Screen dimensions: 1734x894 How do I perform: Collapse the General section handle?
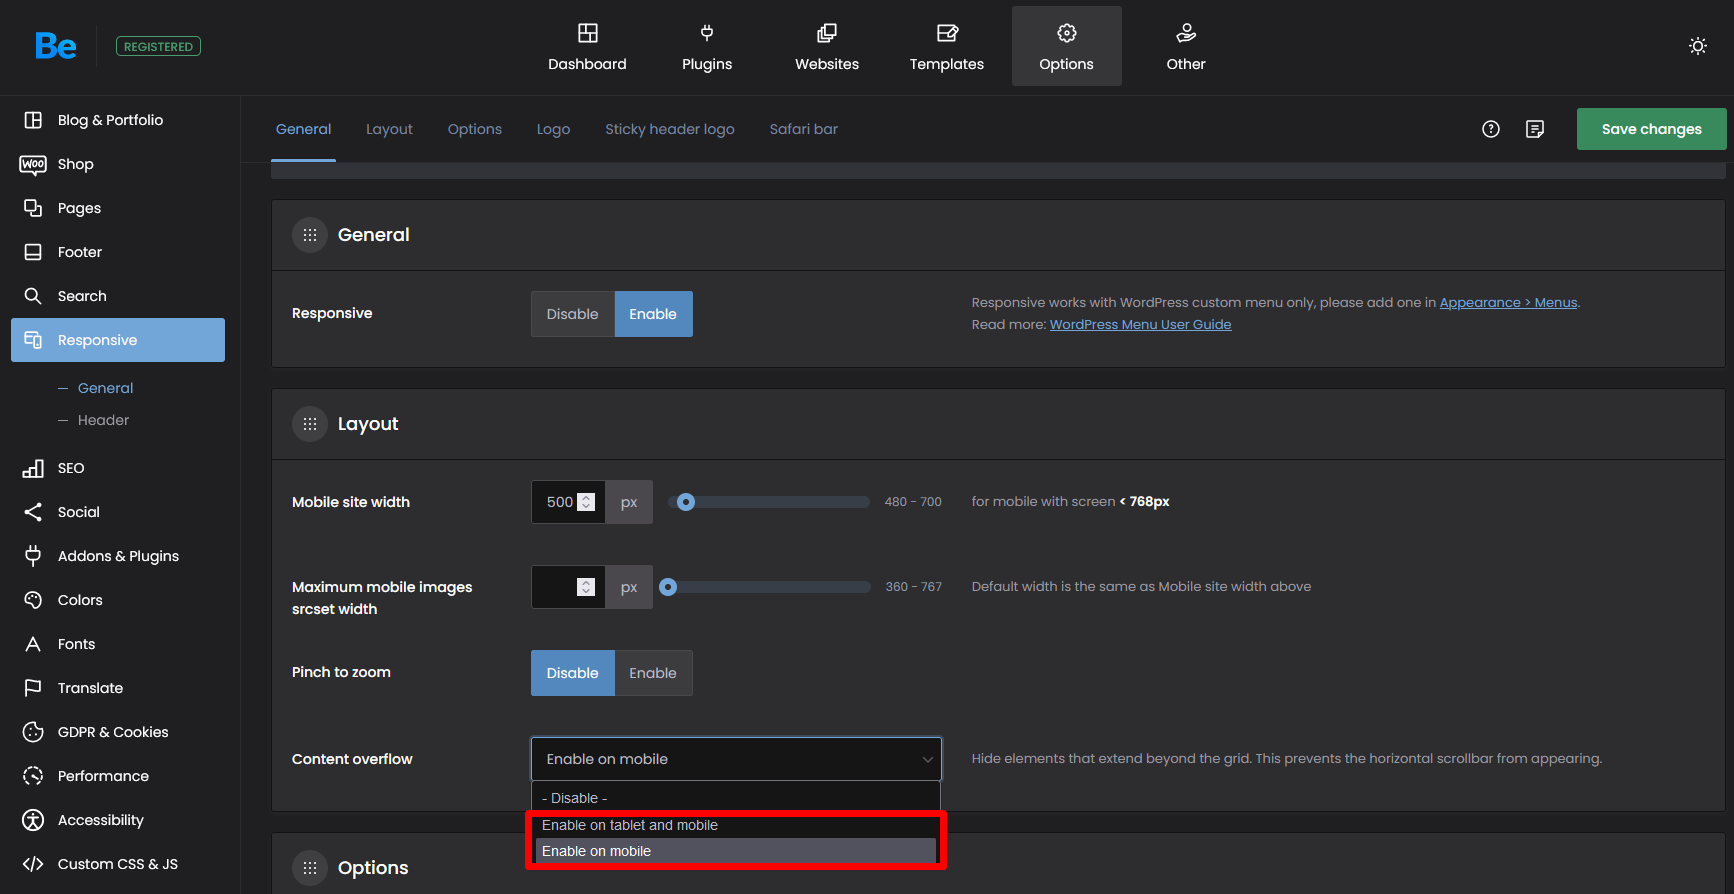coord(310,235)
